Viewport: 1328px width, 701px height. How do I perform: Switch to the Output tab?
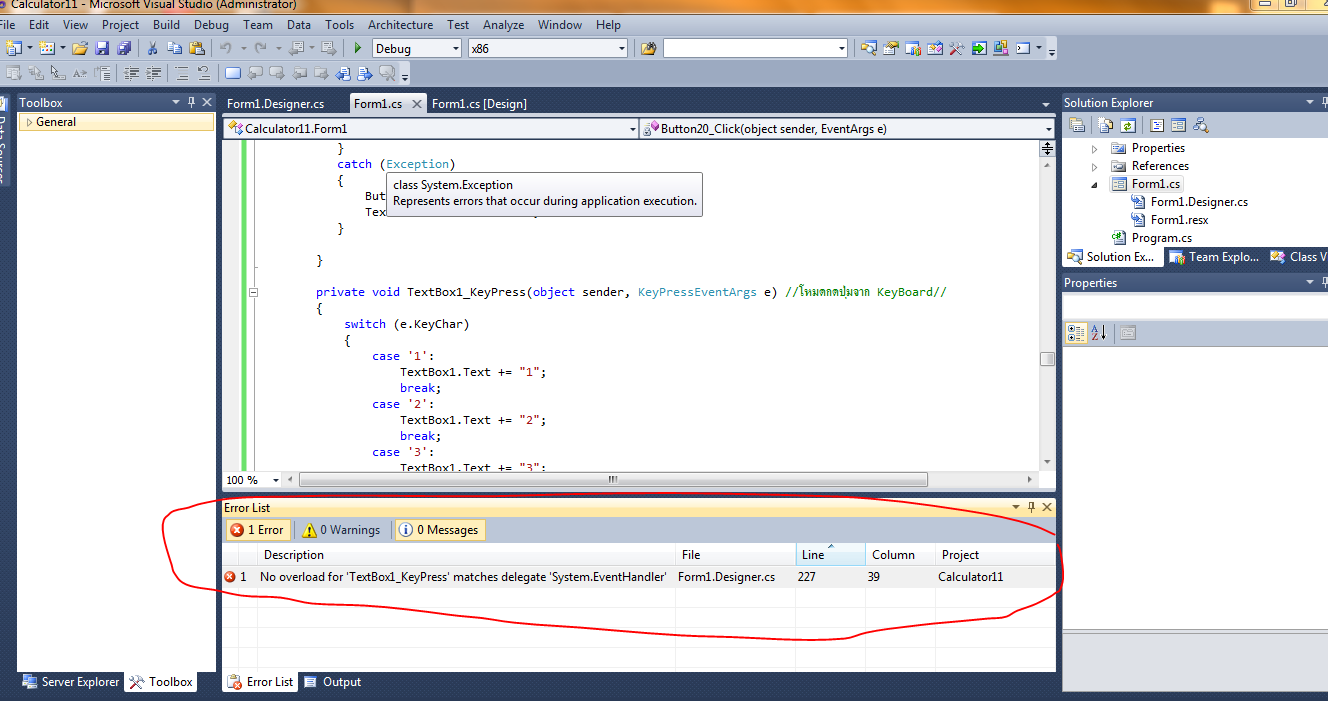point(332,682)
